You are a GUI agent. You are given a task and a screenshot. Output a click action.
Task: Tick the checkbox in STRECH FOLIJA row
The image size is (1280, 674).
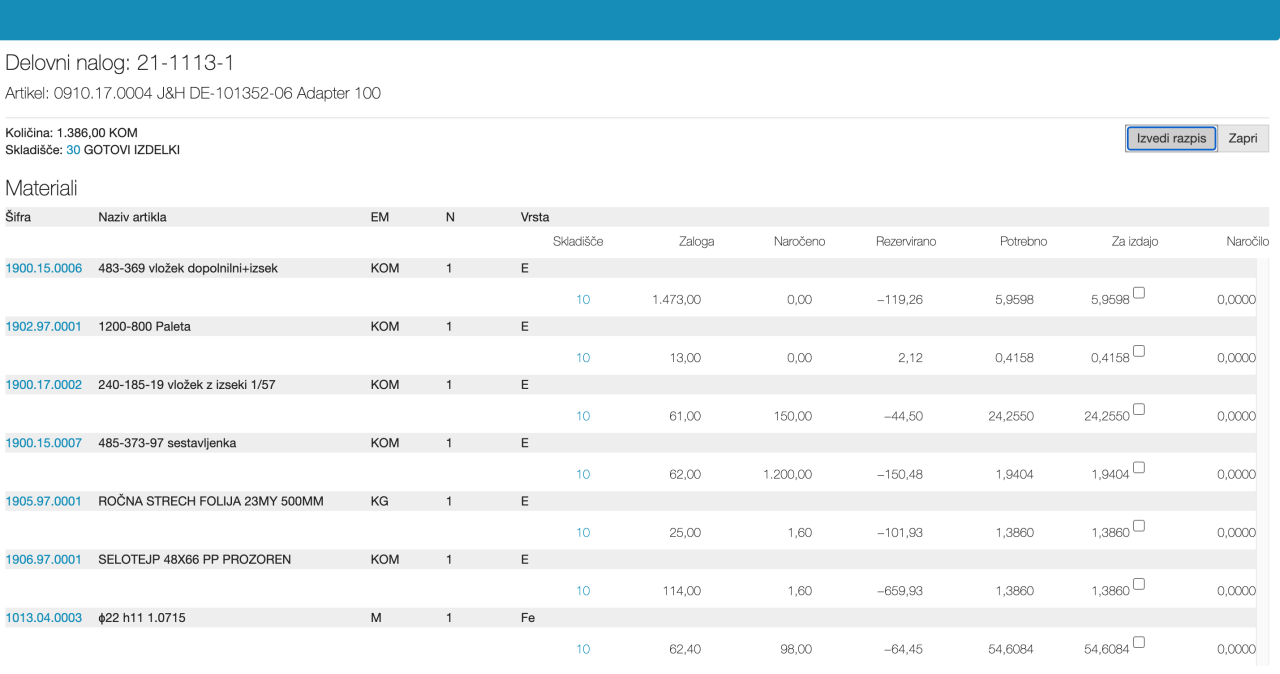1139,525
